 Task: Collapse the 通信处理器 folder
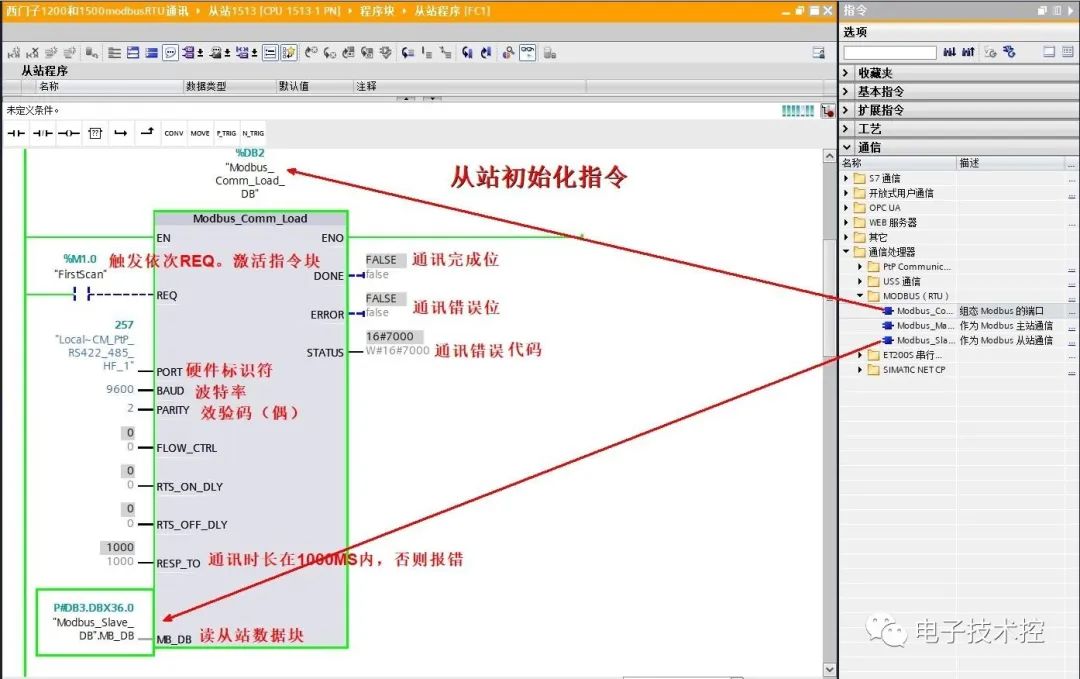pos(847,251)
